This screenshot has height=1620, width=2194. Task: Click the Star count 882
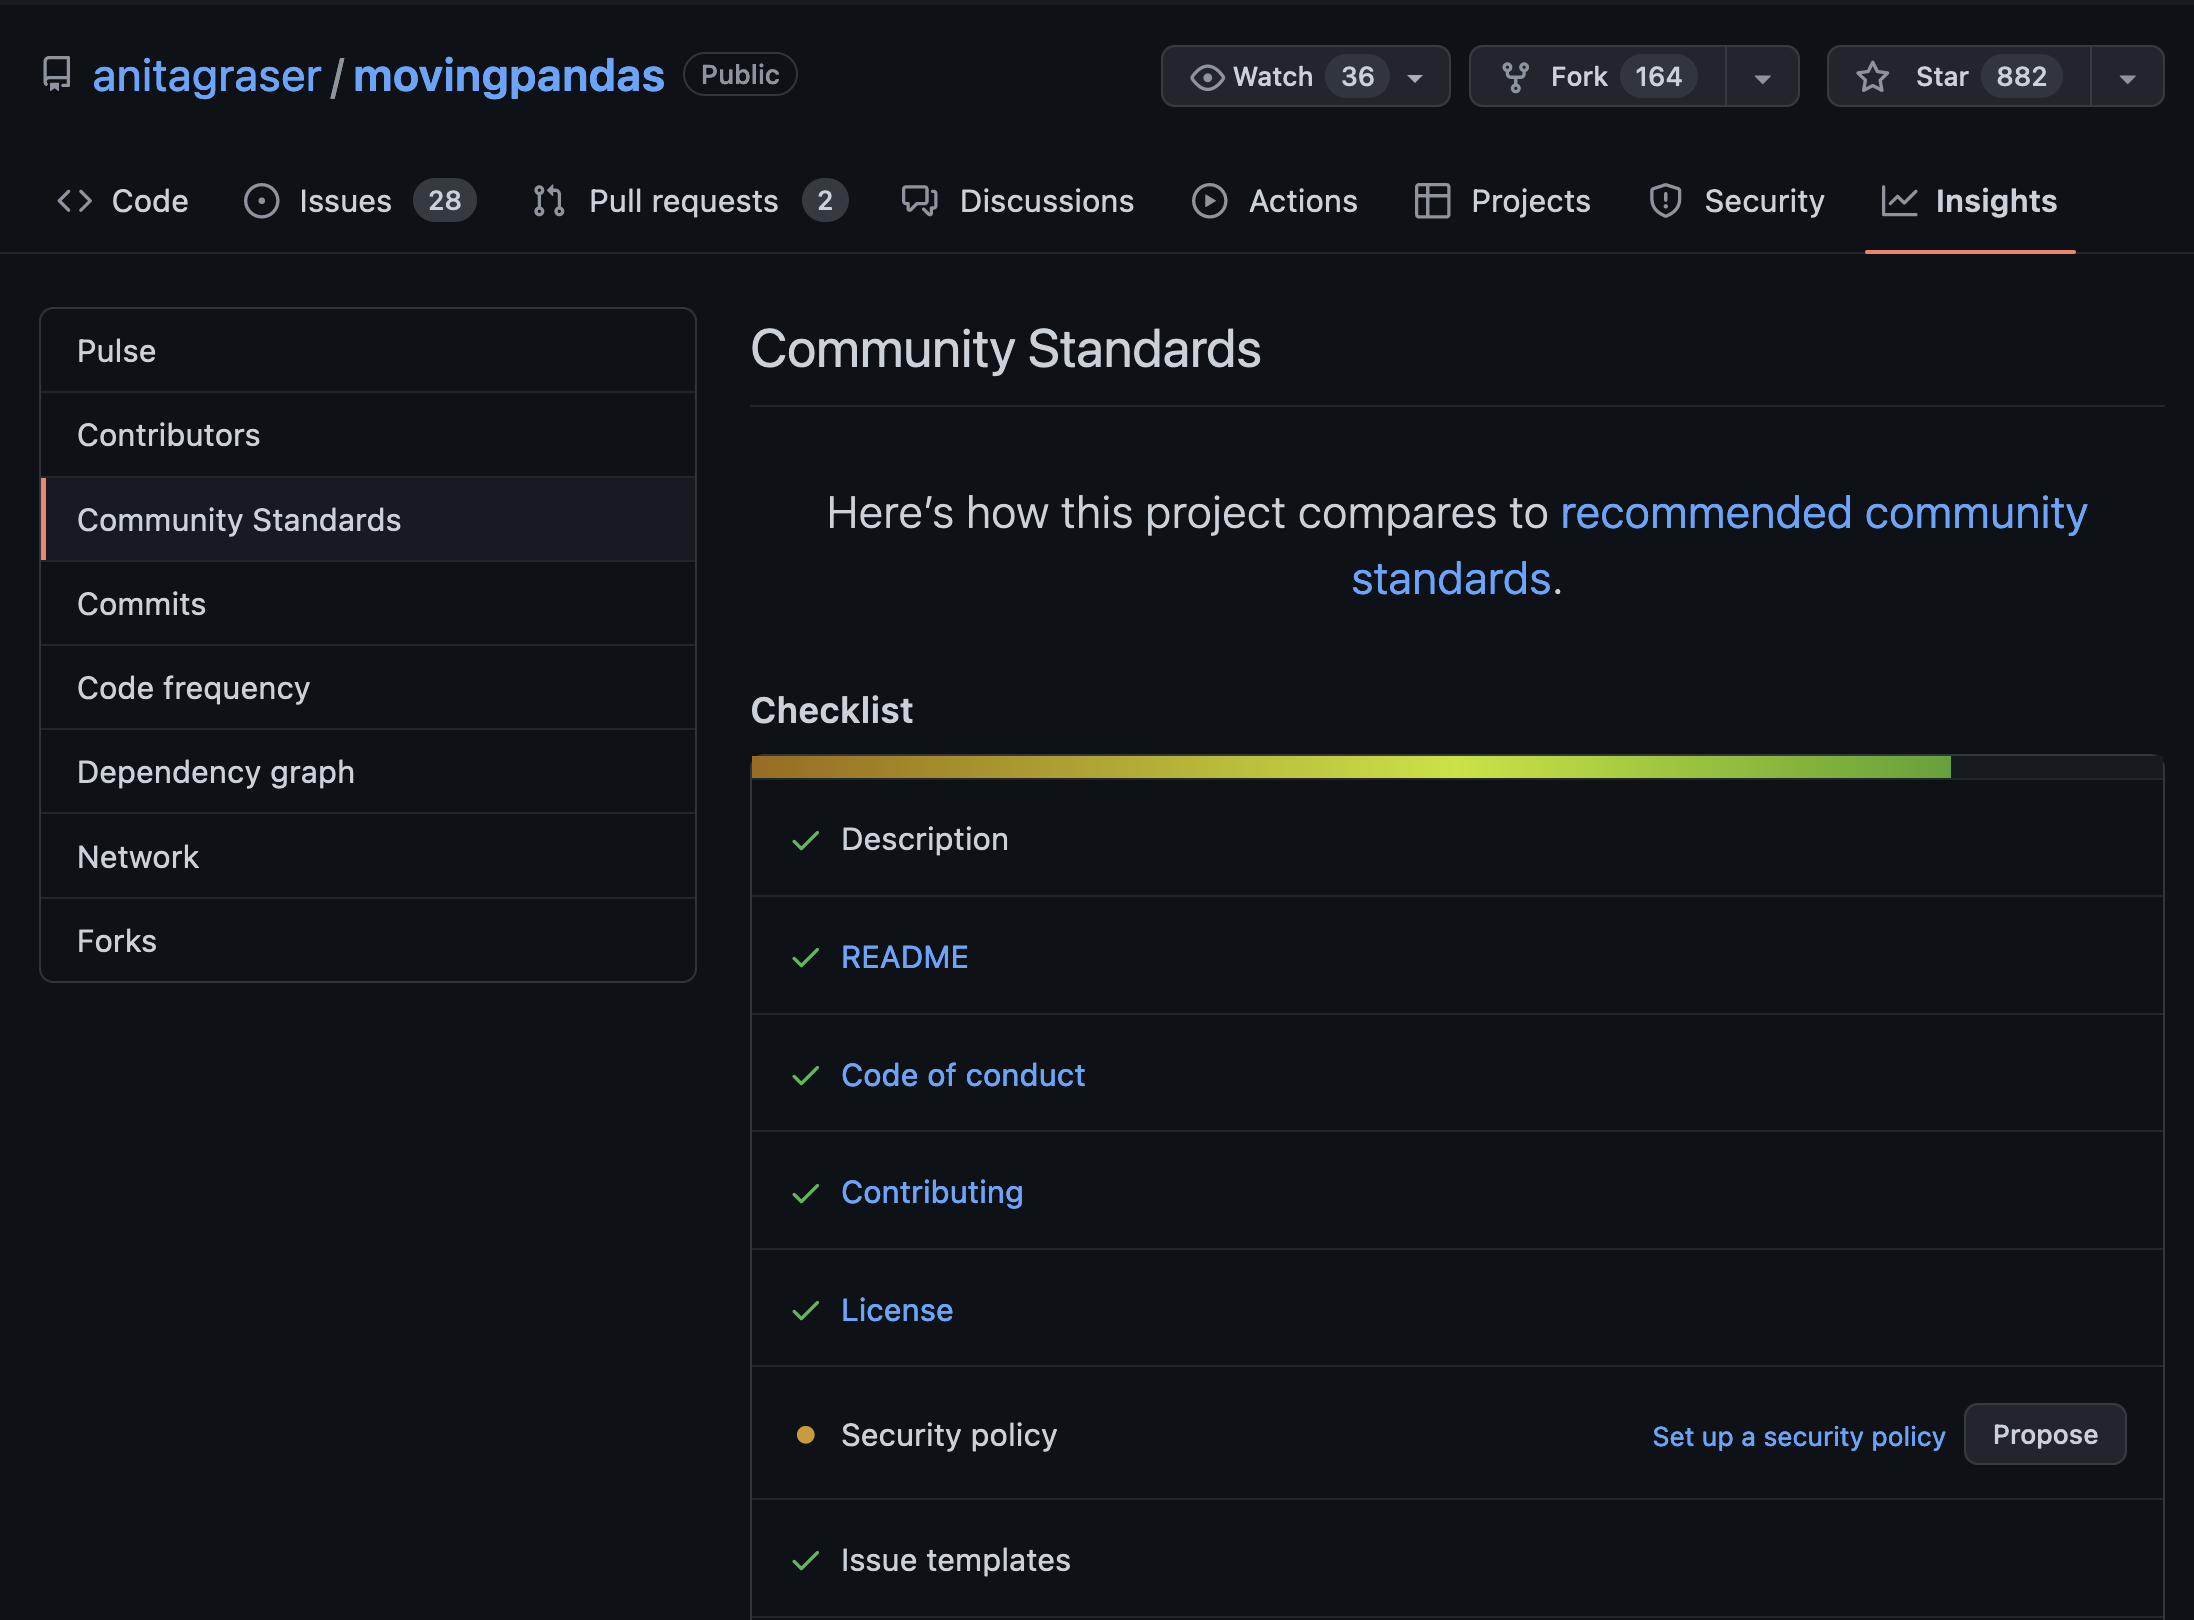pos(2021,77)
